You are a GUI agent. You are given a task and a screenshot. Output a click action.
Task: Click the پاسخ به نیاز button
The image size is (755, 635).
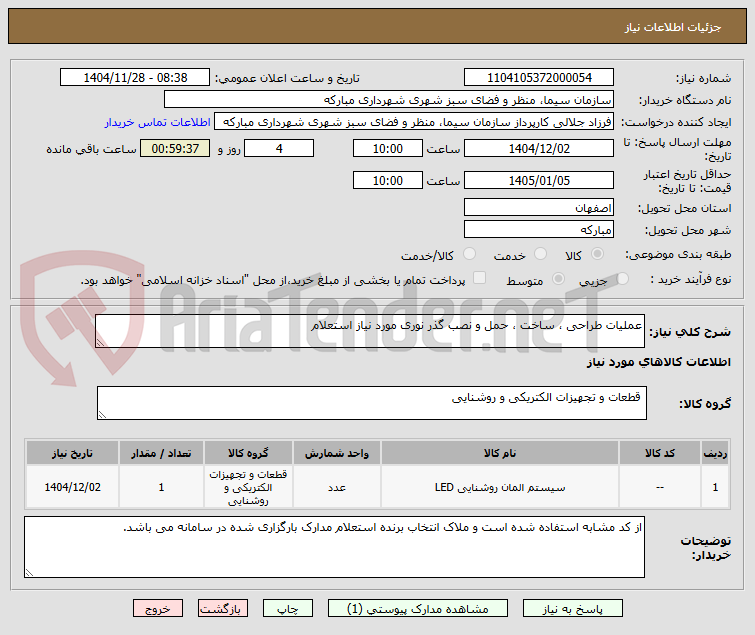pyautogui.click(x=573, y=609)
